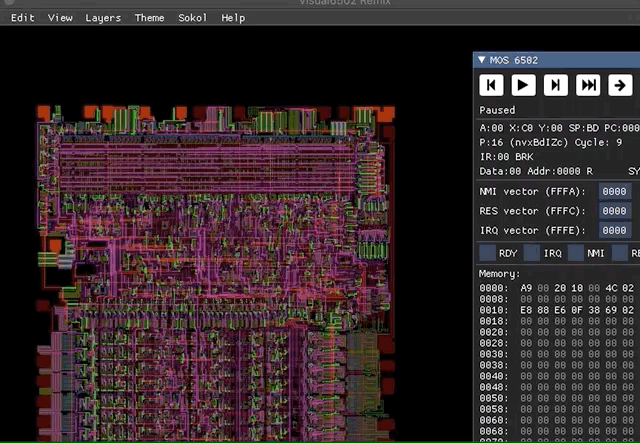Click the '0068:' memory address label
Image resolution: width=640 pixels, height=443 pixels.
click(x=494, y=431)
